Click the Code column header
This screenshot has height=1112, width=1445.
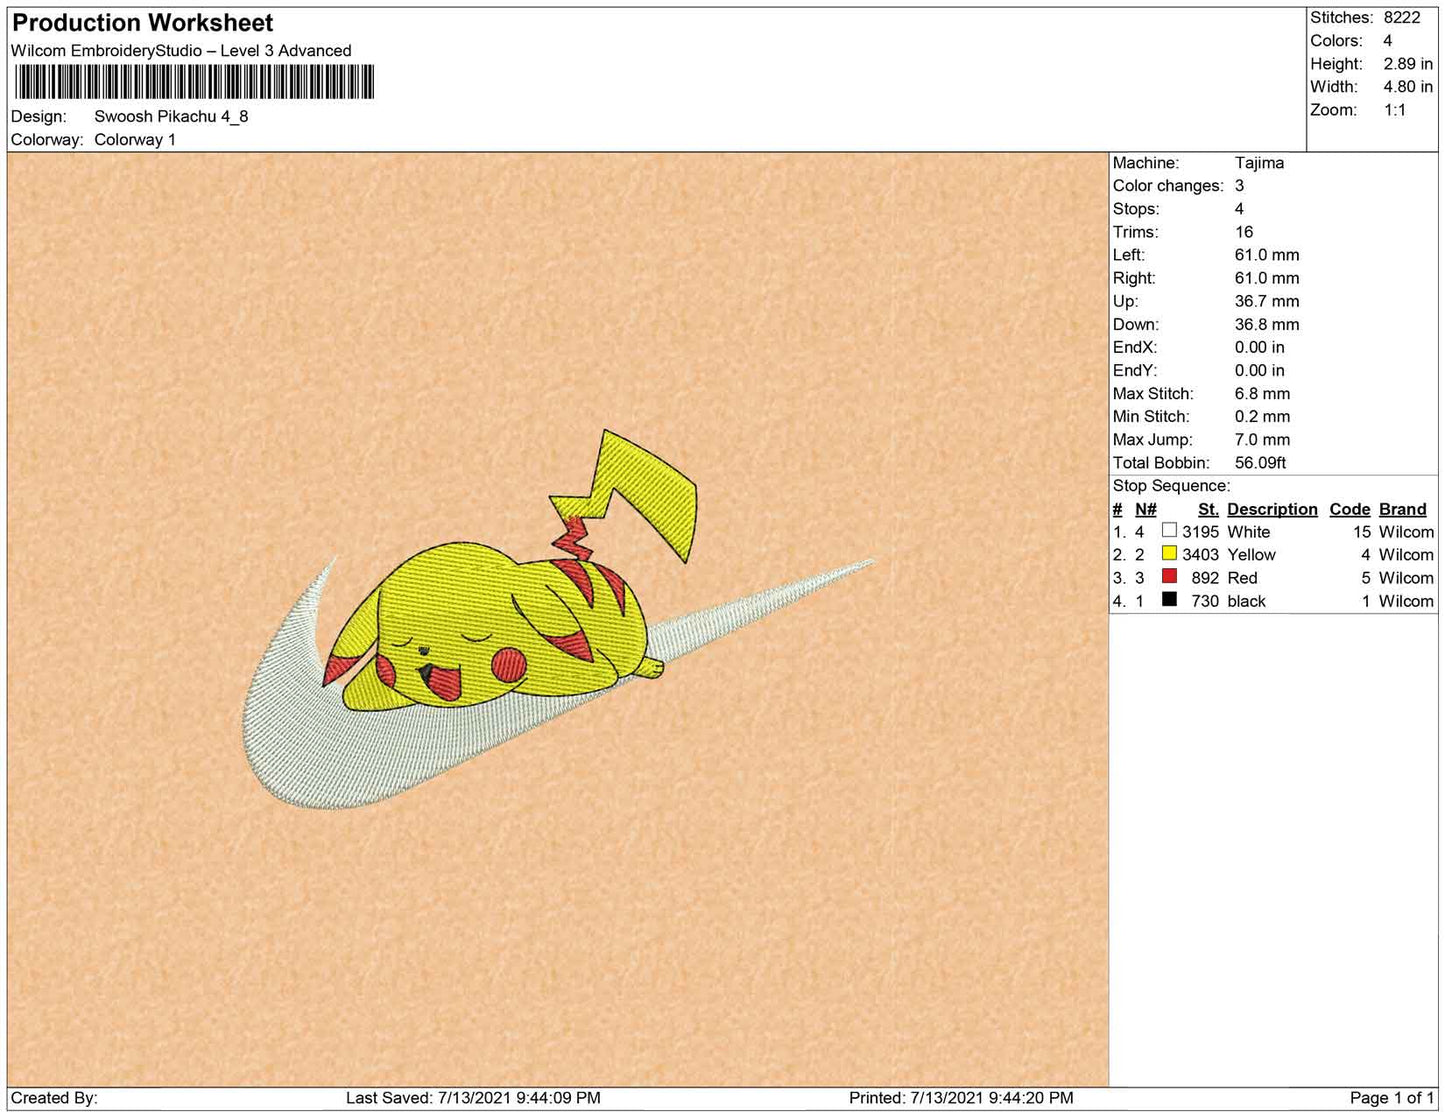point(1349,509)
